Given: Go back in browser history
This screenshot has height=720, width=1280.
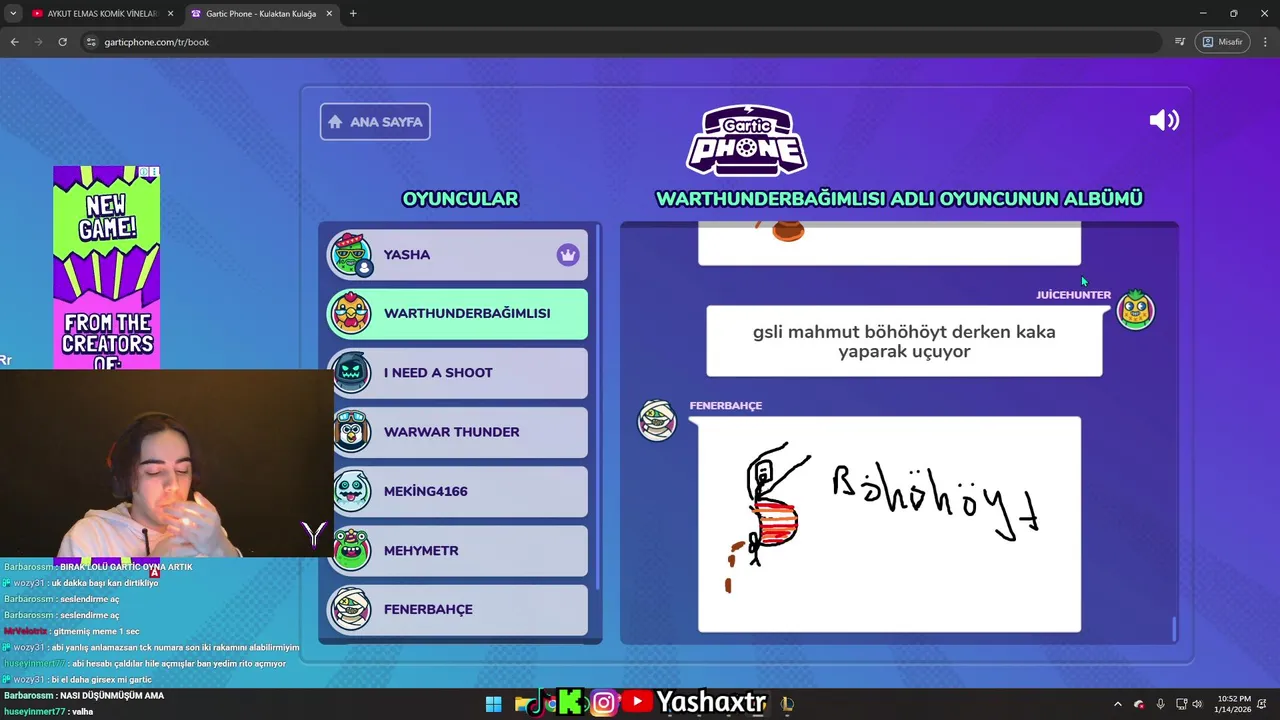Looking at the screenshot, I should tap(14, 42).
